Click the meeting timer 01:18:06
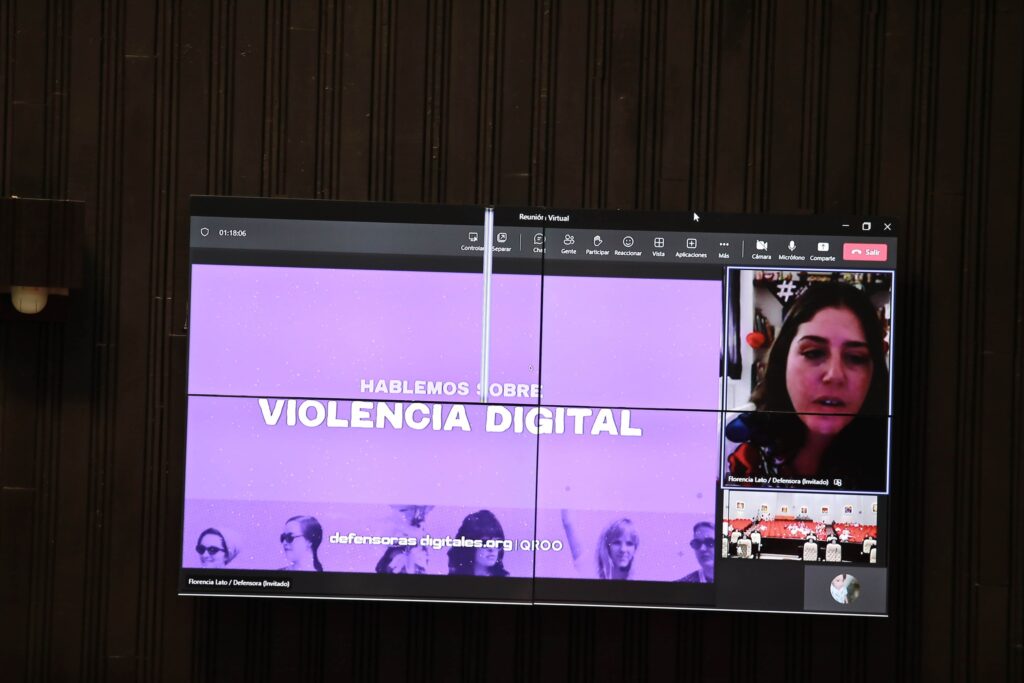 pos(232,232)
